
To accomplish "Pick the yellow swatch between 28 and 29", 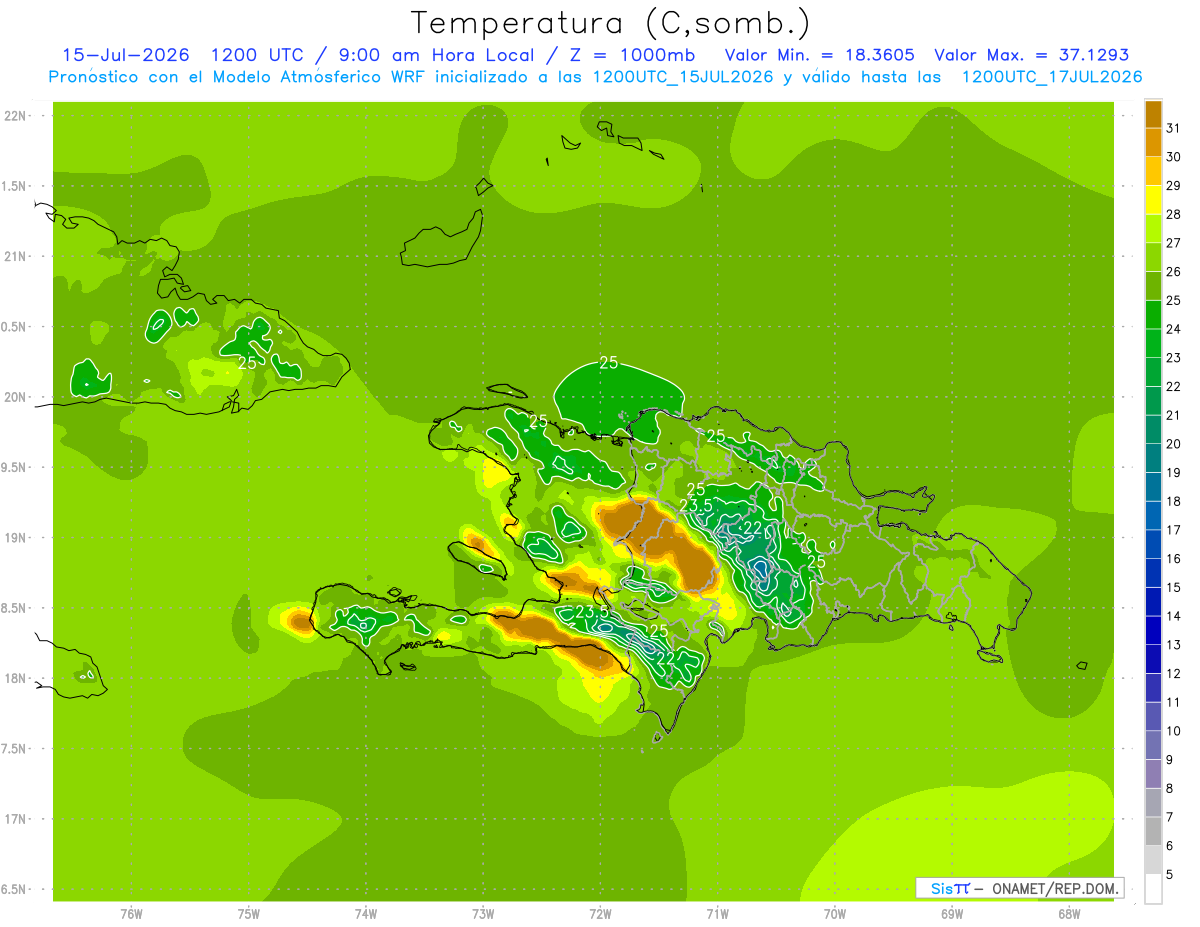I will tap(1153, 200).
